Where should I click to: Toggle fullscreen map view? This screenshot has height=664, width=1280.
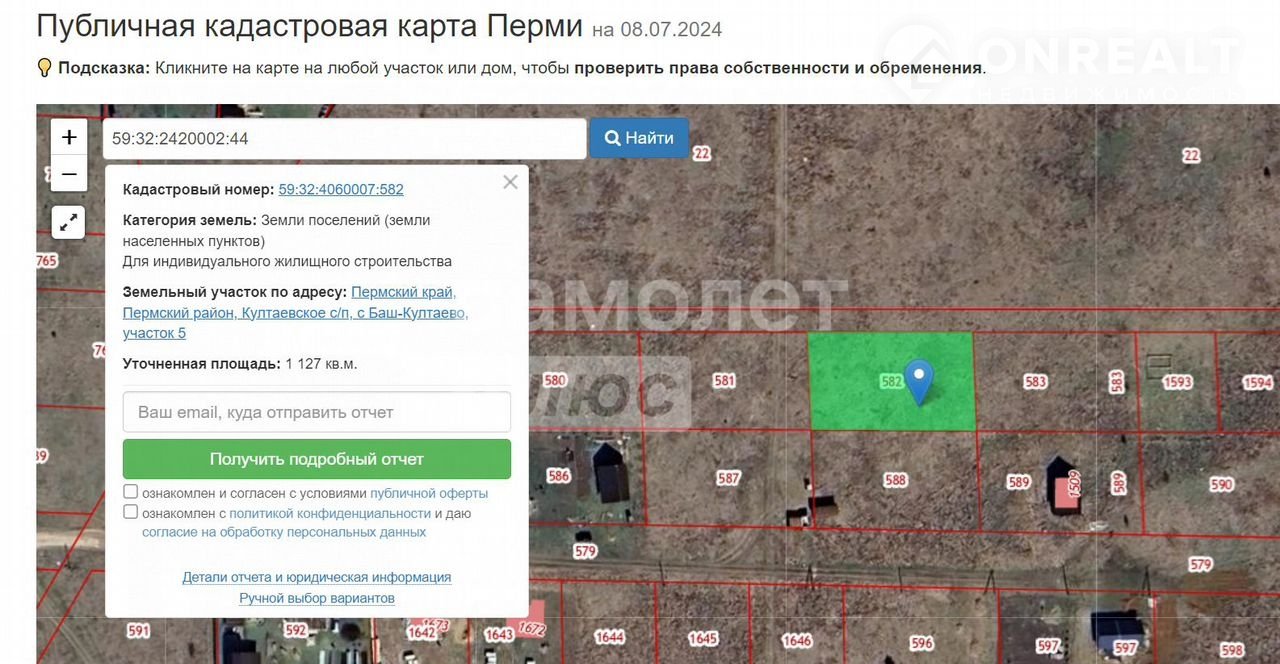point(69,222)
